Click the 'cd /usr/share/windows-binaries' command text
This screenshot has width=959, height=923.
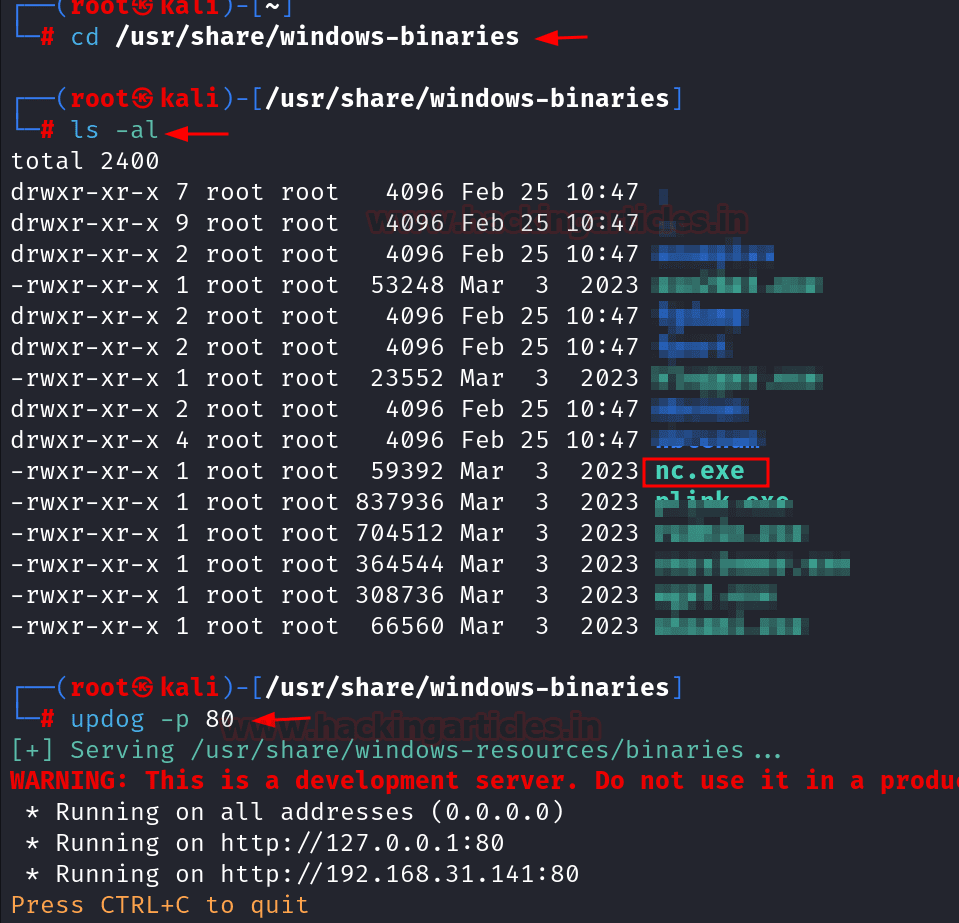[x=295, y=37]
